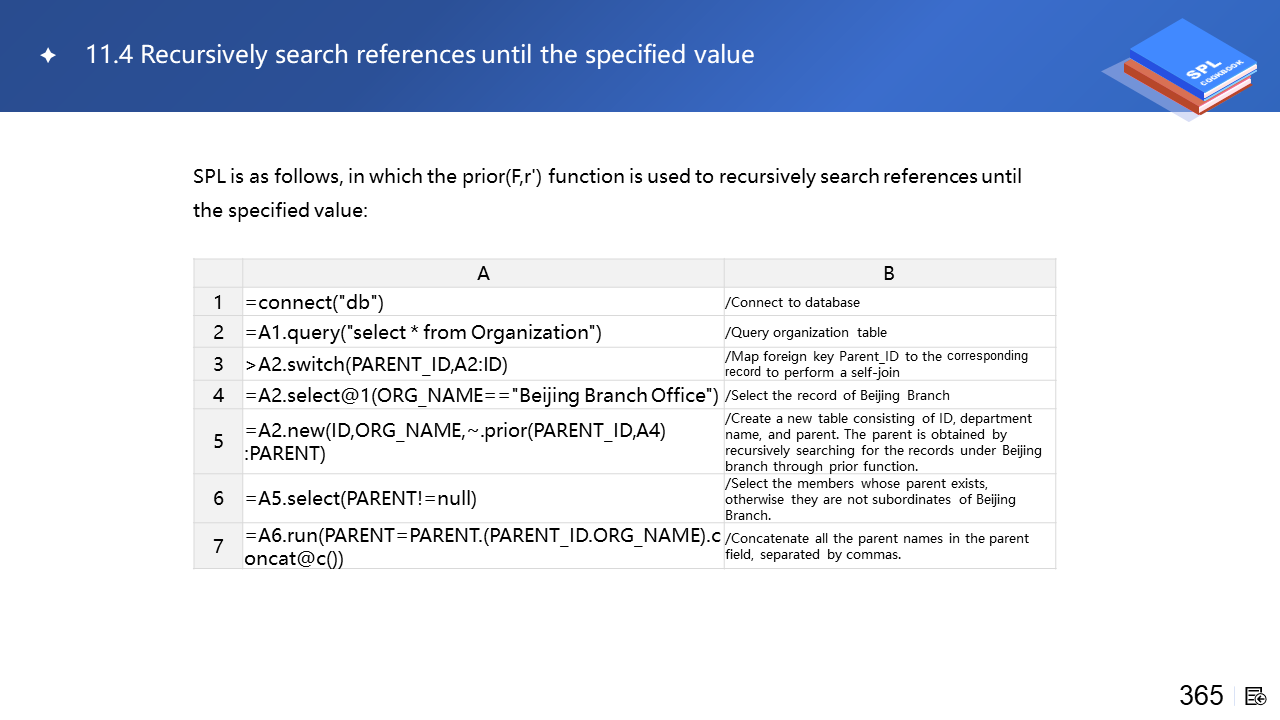Click the A6.run concat code cell
The width and height of the screenshot is (1280, 720).
(483, 546)
